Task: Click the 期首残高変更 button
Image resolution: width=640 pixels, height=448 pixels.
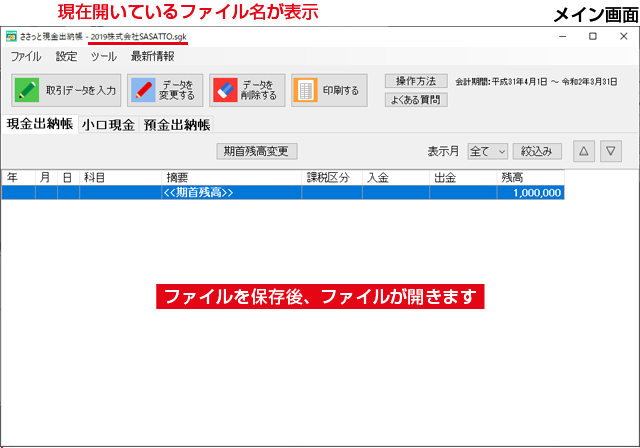Action: coord(256,151)
